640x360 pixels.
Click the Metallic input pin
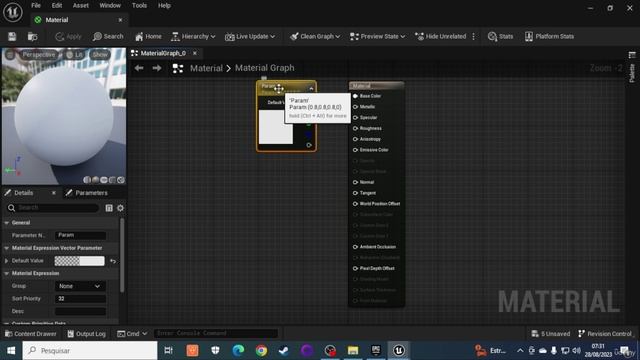coord(355,107)
